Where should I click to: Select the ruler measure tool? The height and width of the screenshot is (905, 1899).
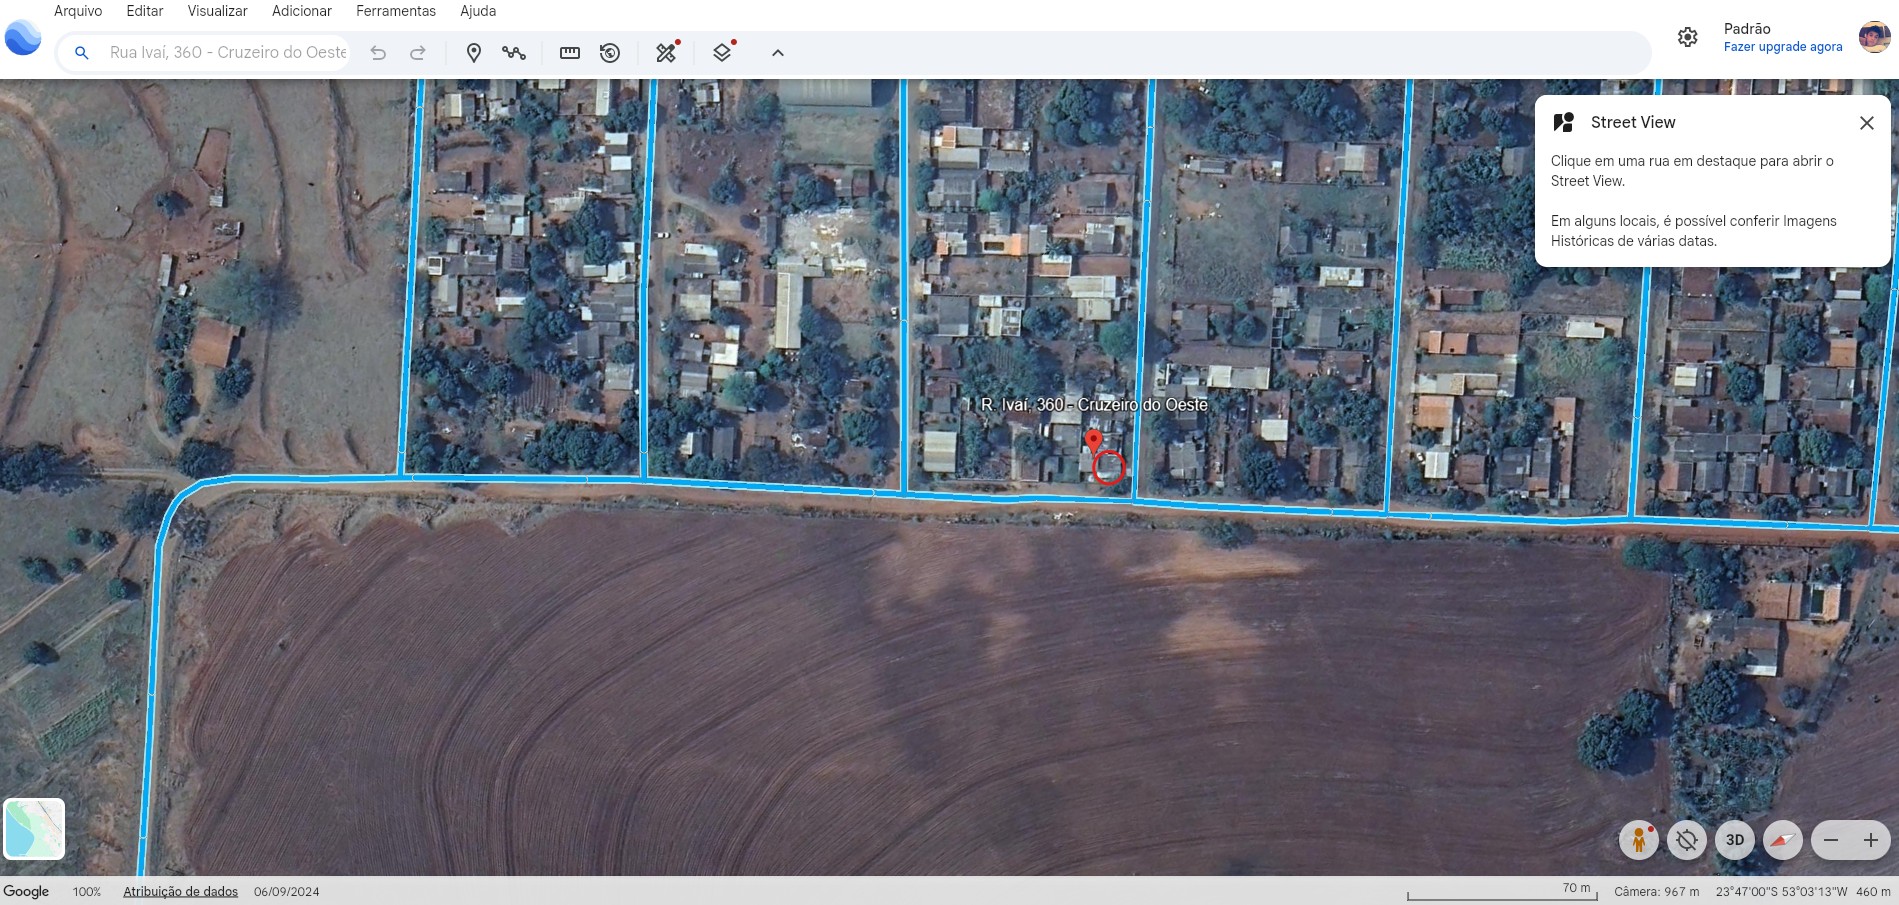[x=570, y=53]
